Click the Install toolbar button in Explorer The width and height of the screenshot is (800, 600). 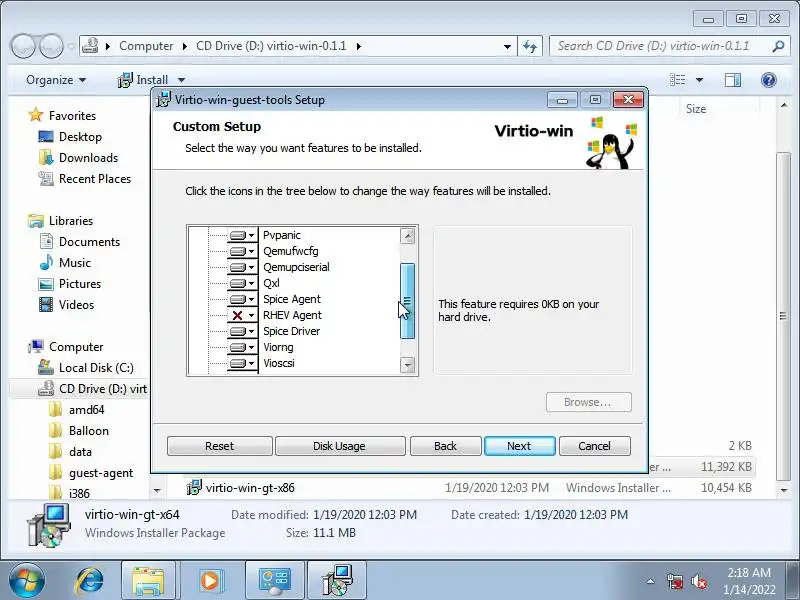(143, 80)
